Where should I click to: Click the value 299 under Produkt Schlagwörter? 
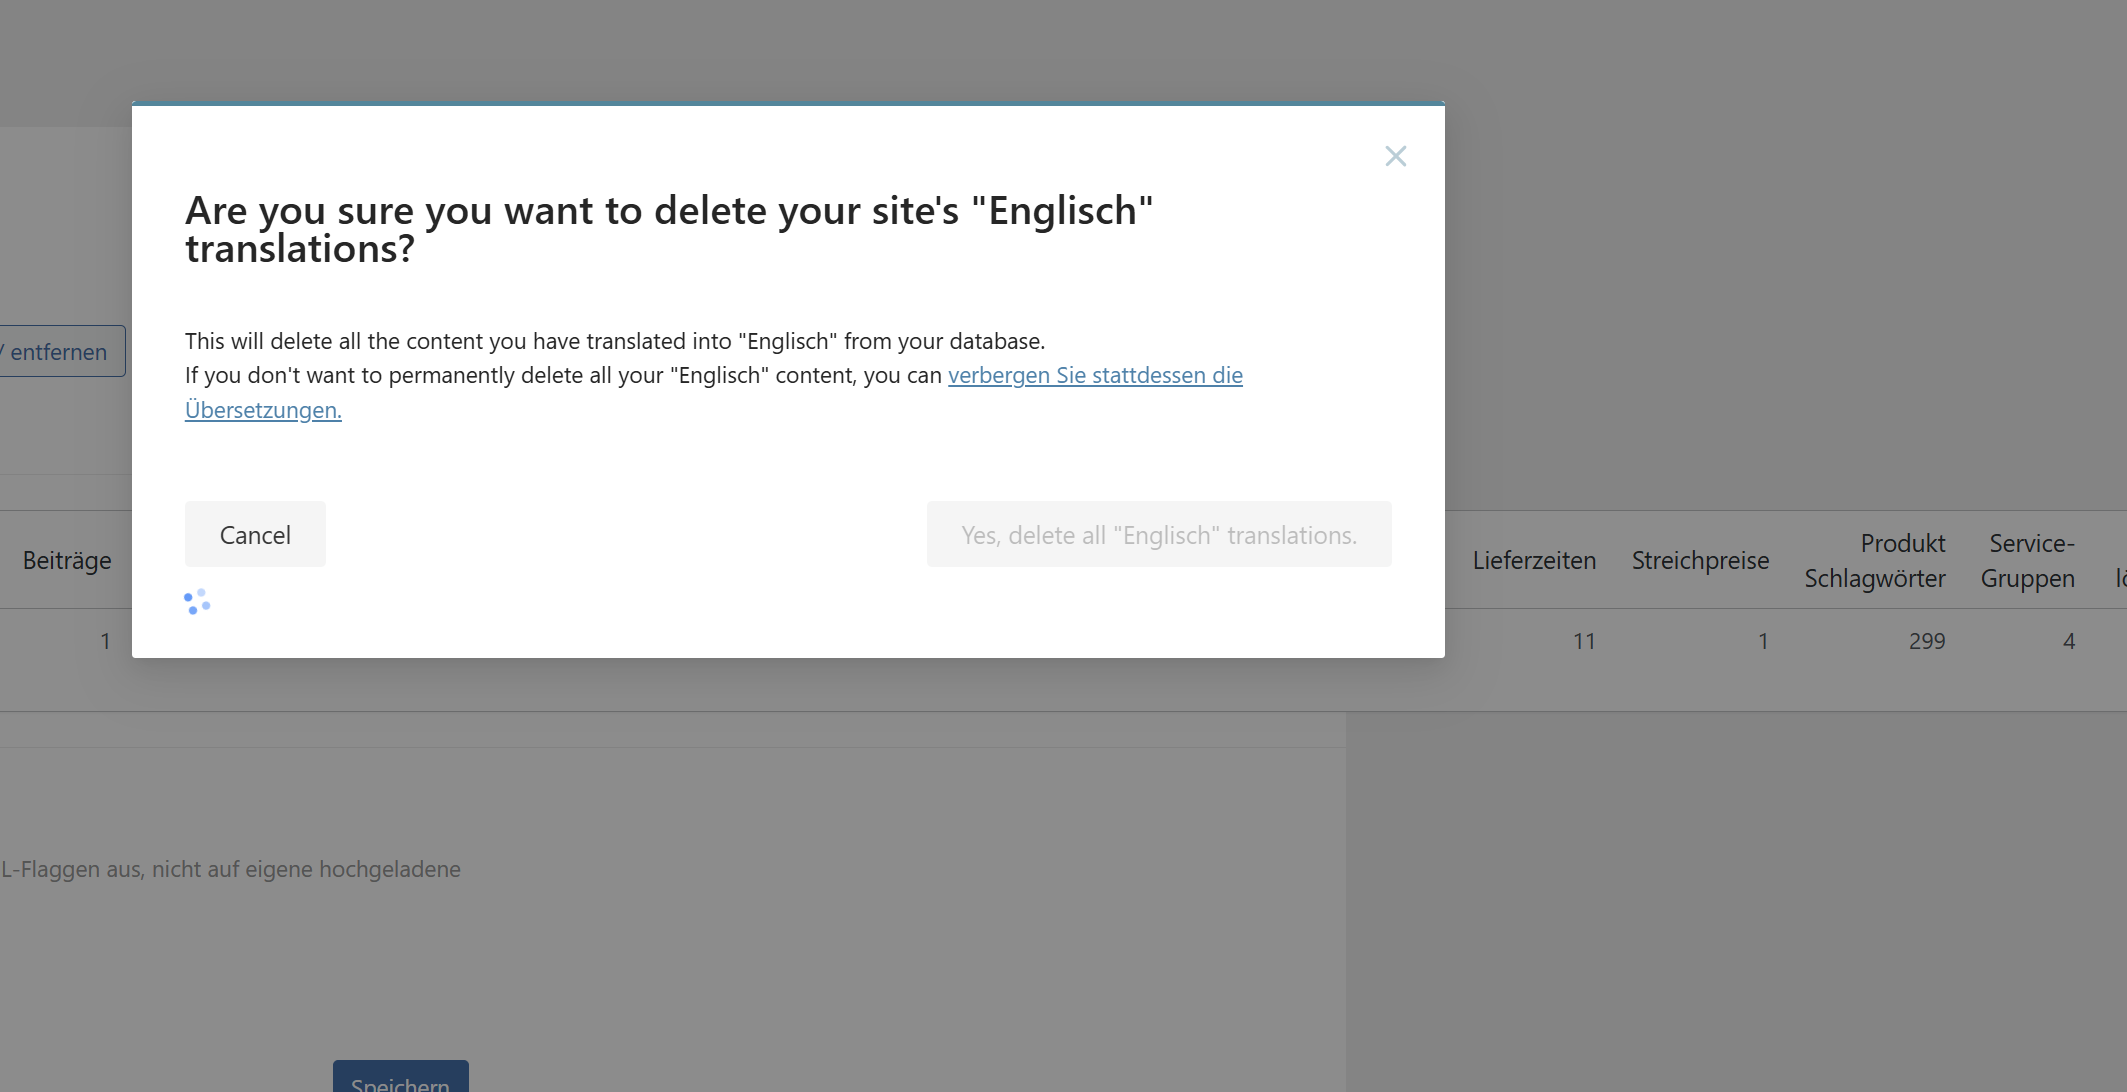click(x=1926, y=642)
